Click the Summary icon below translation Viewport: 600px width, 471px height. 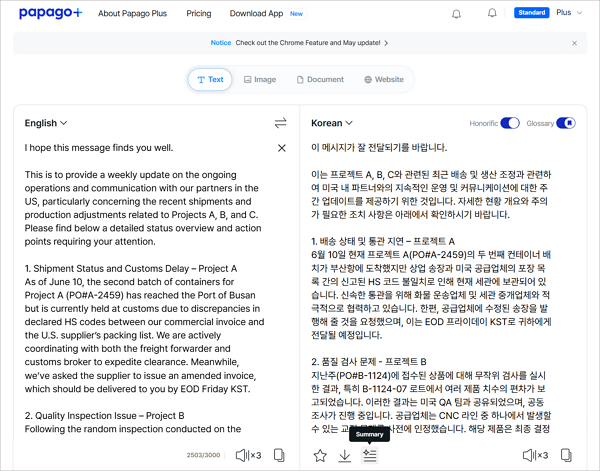[370, 455]
